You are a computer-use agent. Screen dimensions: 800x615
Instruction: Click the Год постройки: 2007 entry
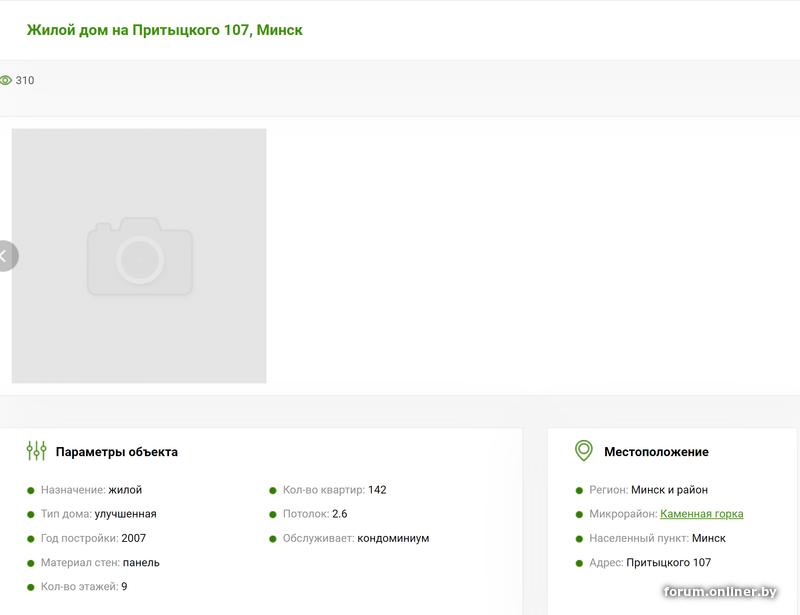[93, 538]
